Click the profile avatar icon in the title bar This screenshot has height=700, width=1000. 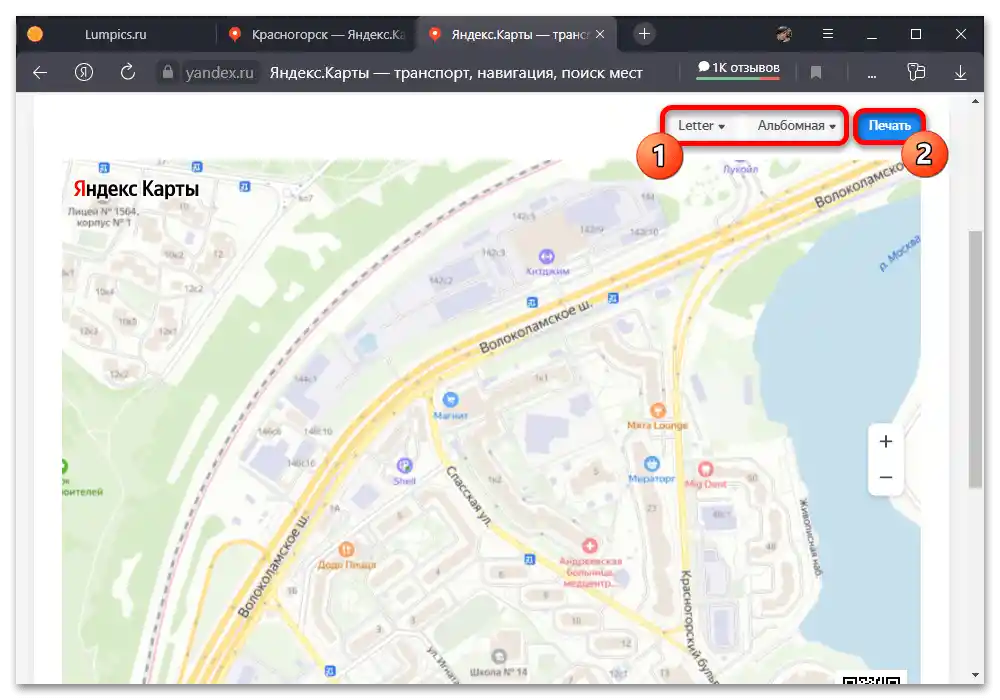coord(784,34)
